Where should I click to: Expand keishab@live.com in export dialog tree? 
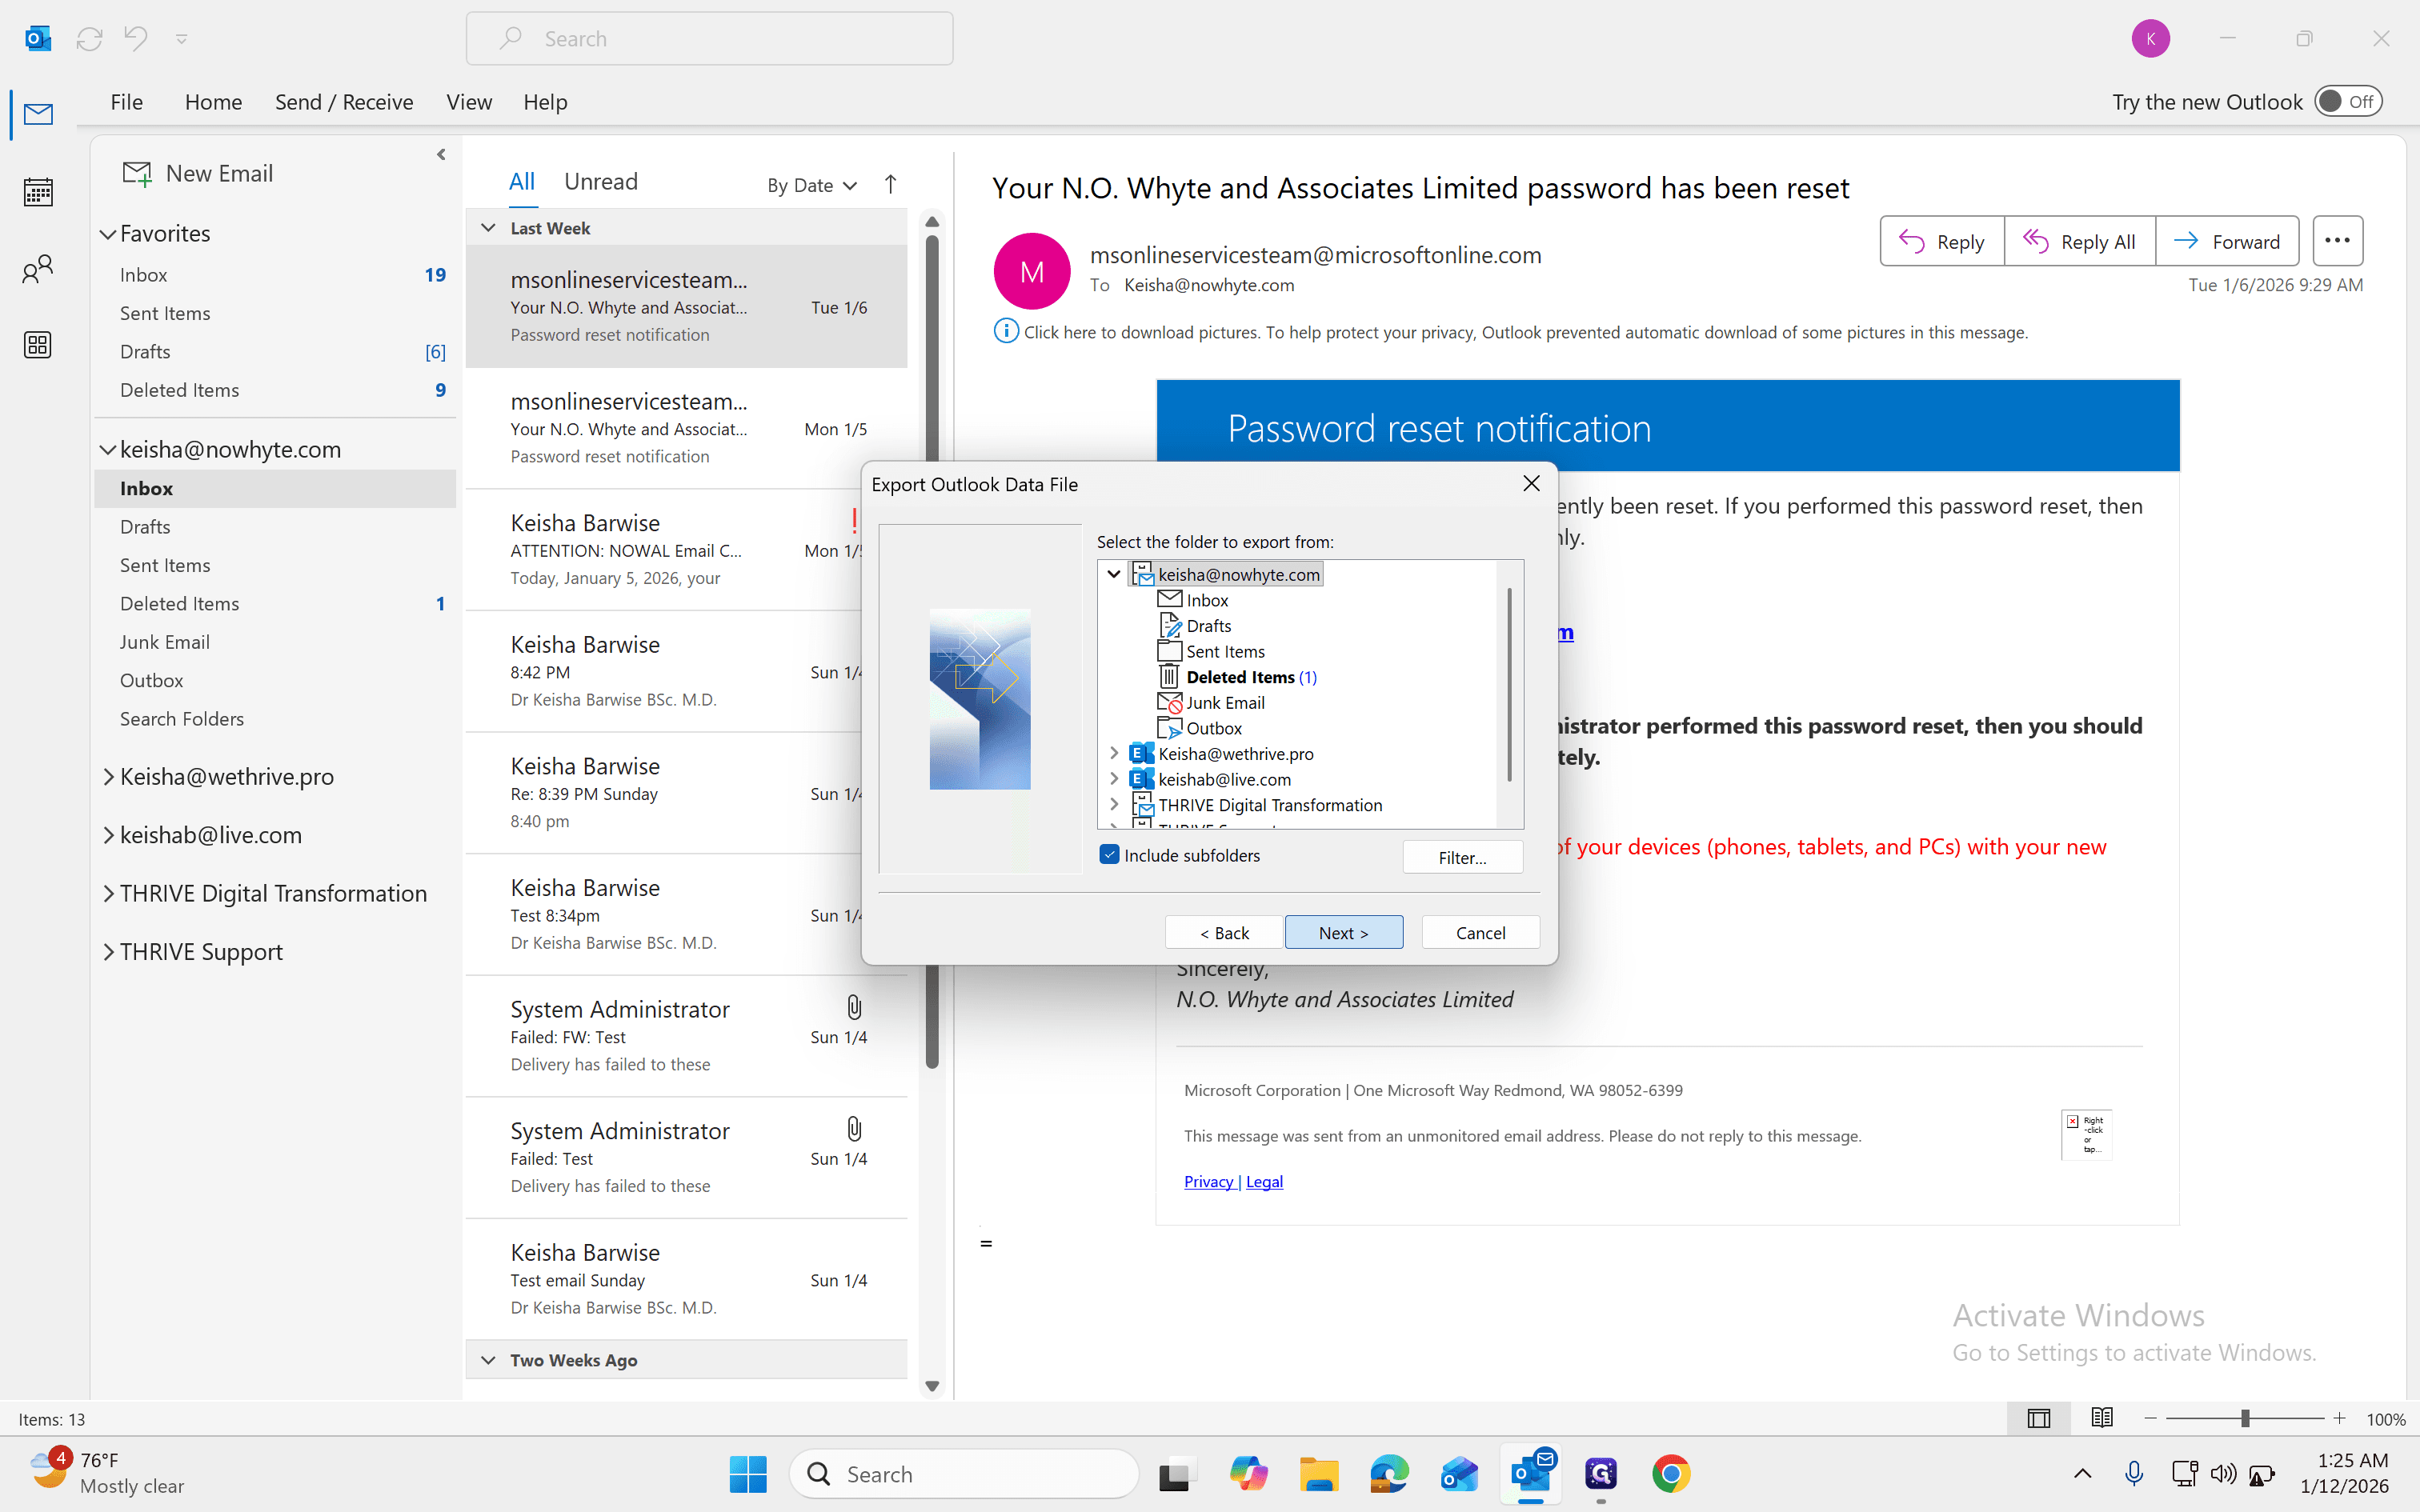click(x=1114, y=779)
